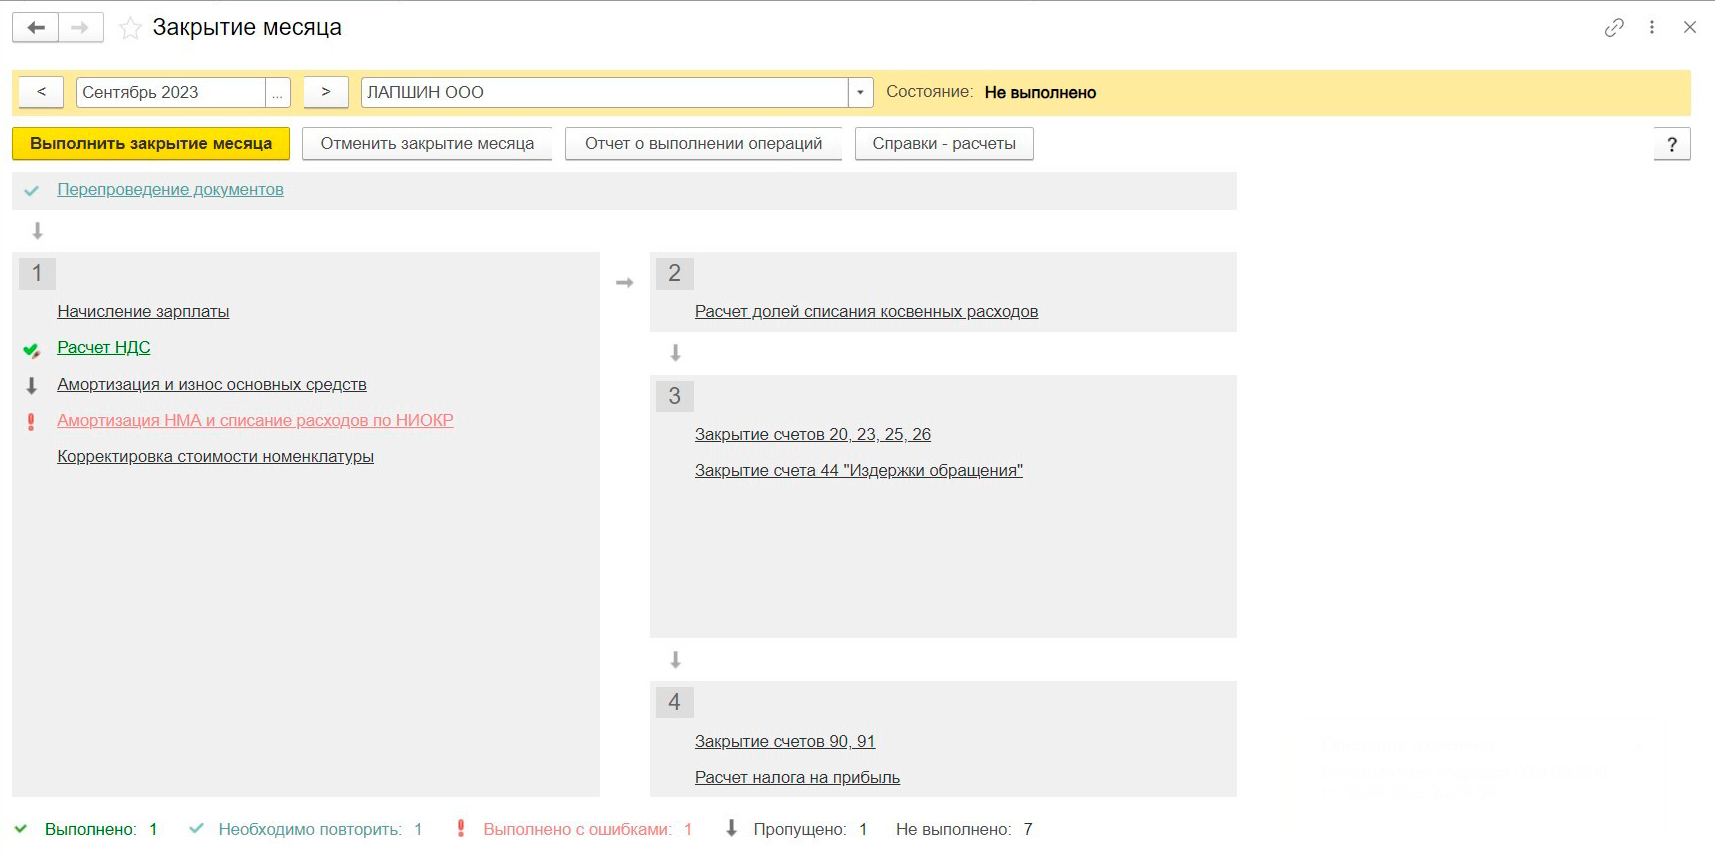Switch to previous month with < button
Viewport: 1715px width, 855px height.
(41, 92)
